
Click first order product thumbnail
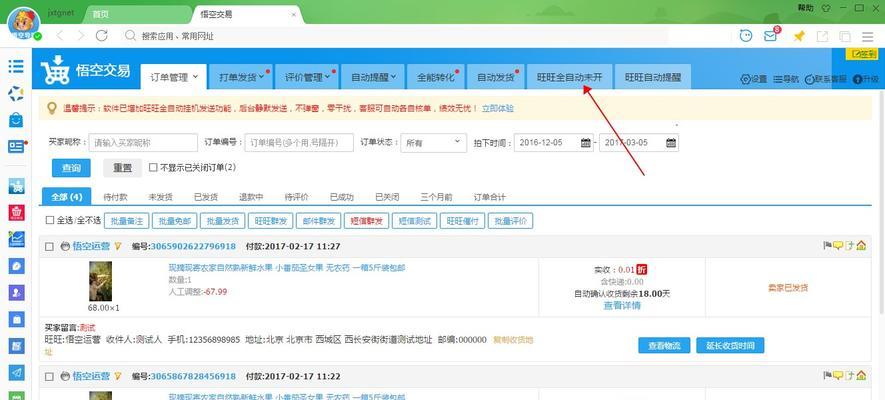pos(100,281)
